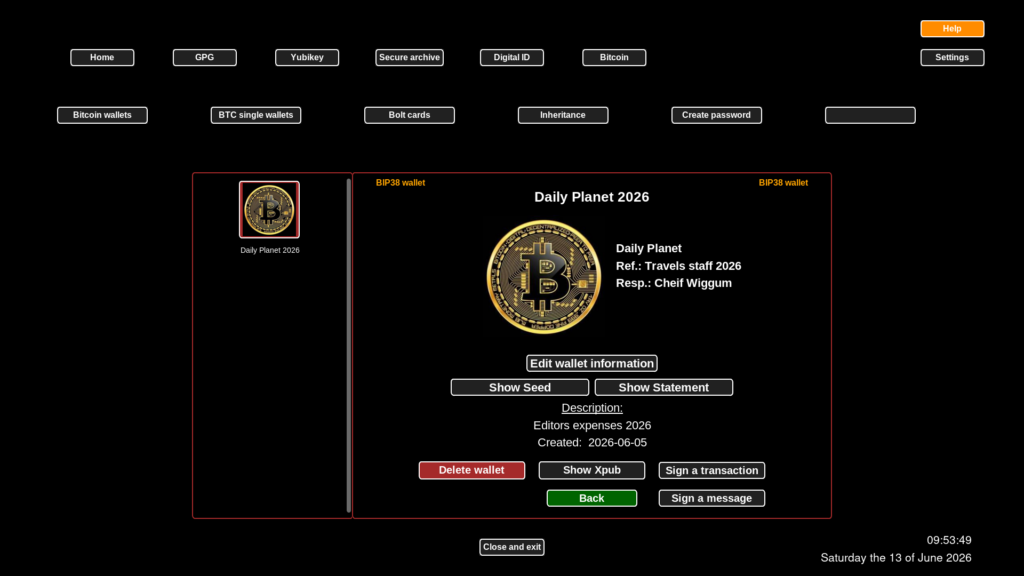The height and width of the screenshot is (576, 1024).
Task: Click the wallet list scrollbar
Action: (x=349, y=345)
